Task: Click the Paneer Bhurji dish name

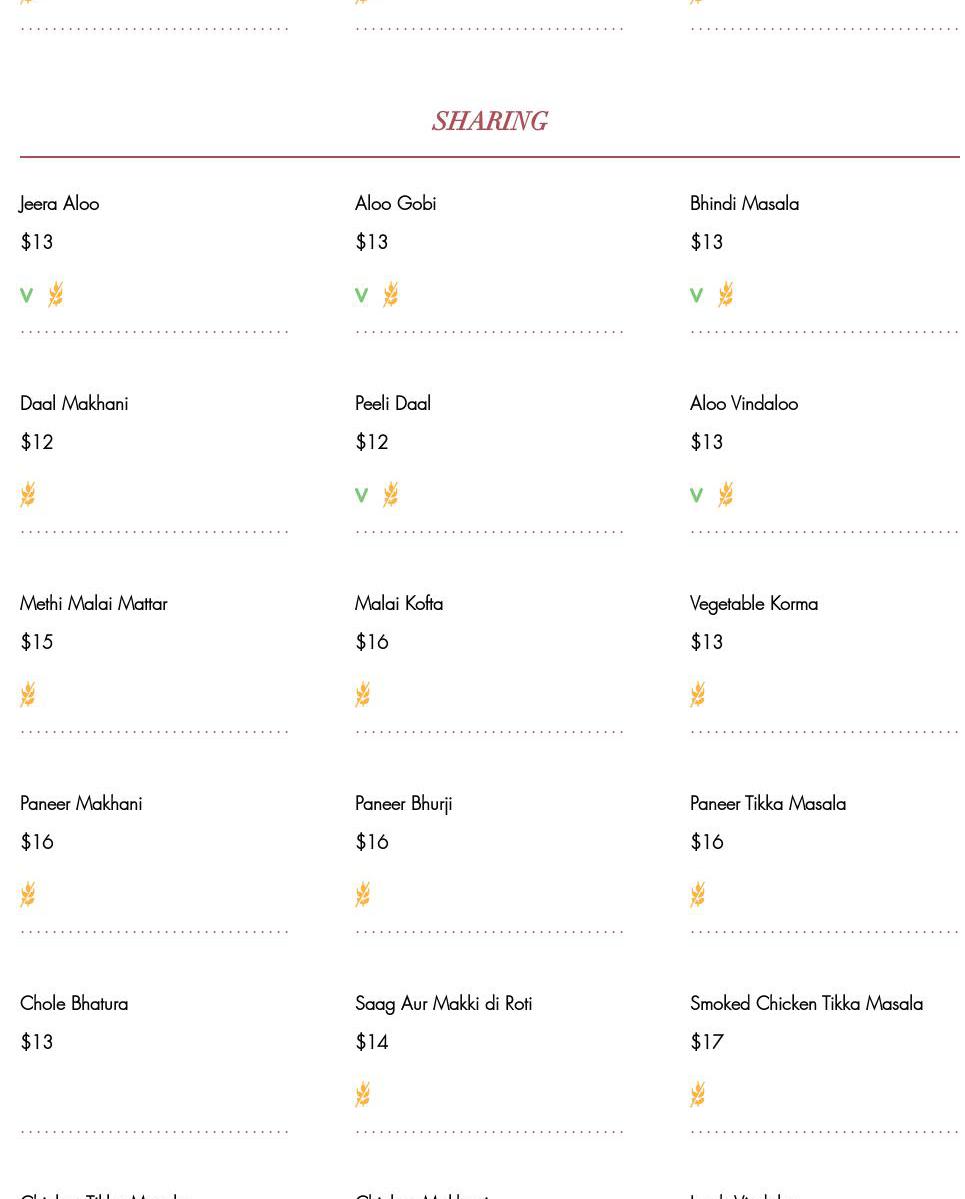Action: 403,804
